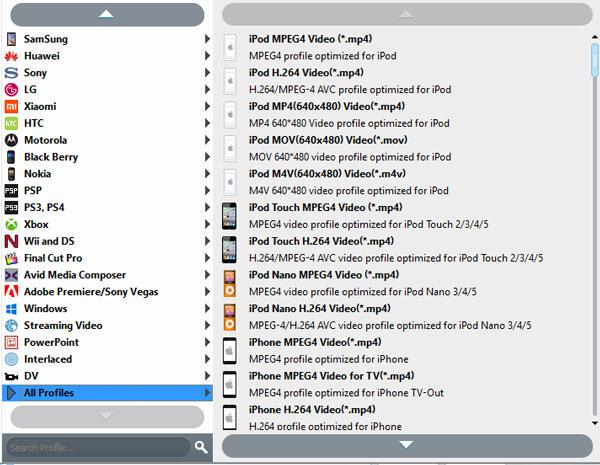Viewport: 600px width, 465px height.
Task: Click the profile list bottom down arrow button
Action: point(407,445)
